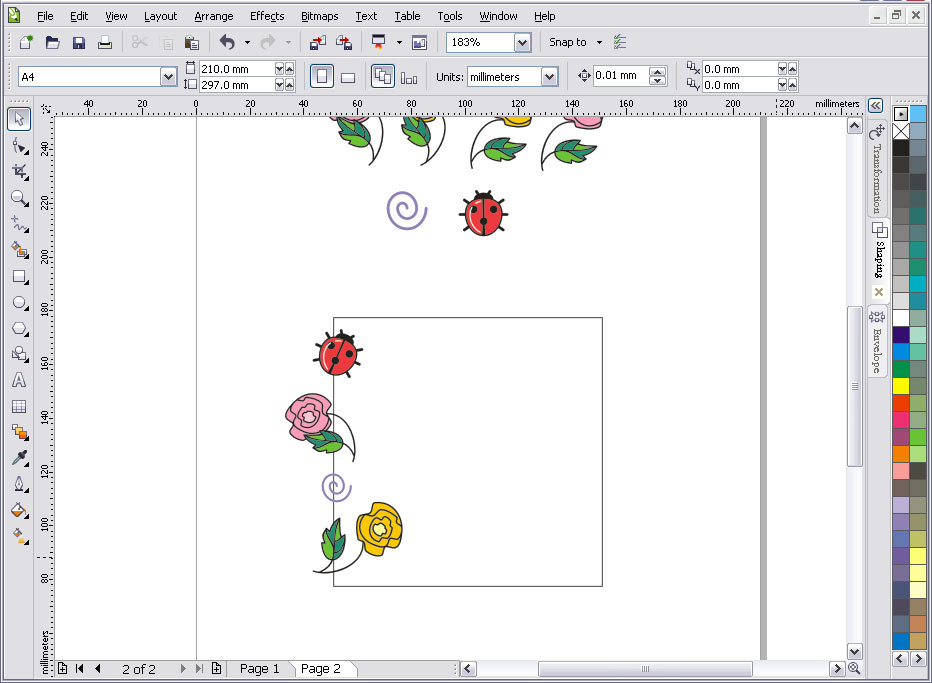
Task: Set page to portrait orientation
Action: tap(322, 77)
